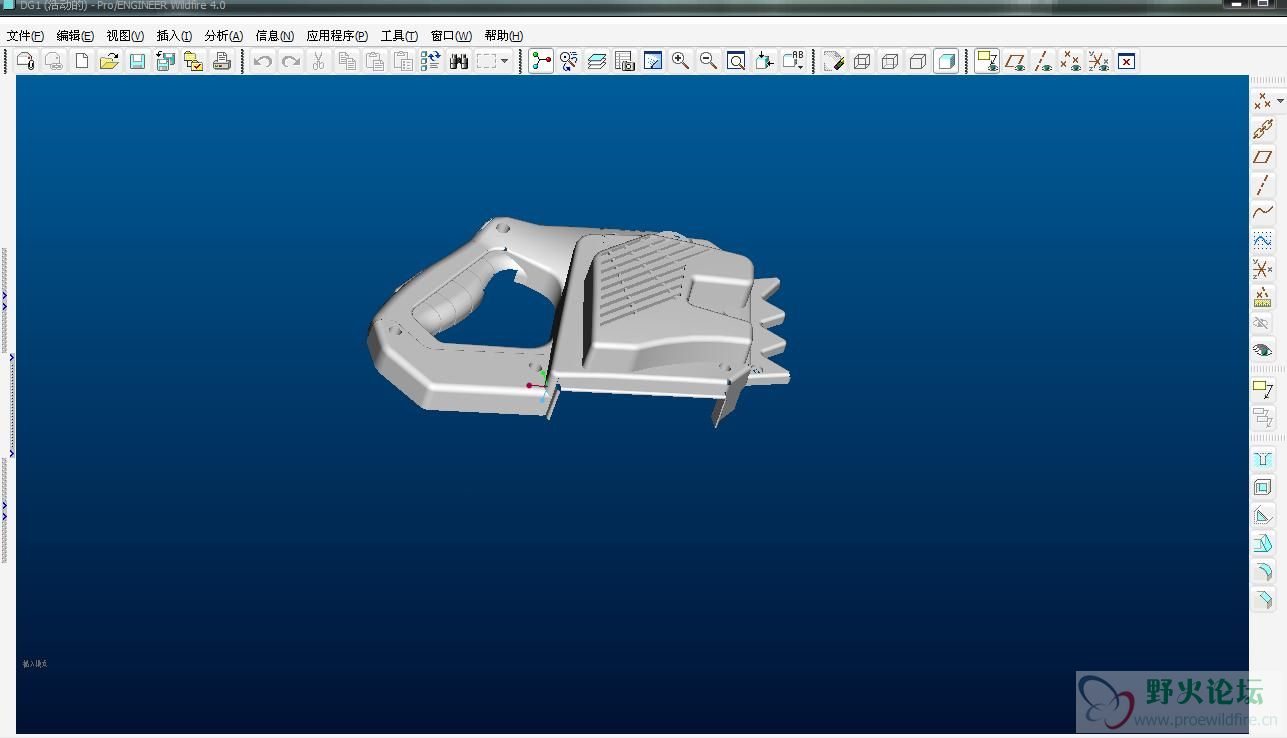Open an existing file via the folder icon

pyautogui.click(x=109, y=61)
